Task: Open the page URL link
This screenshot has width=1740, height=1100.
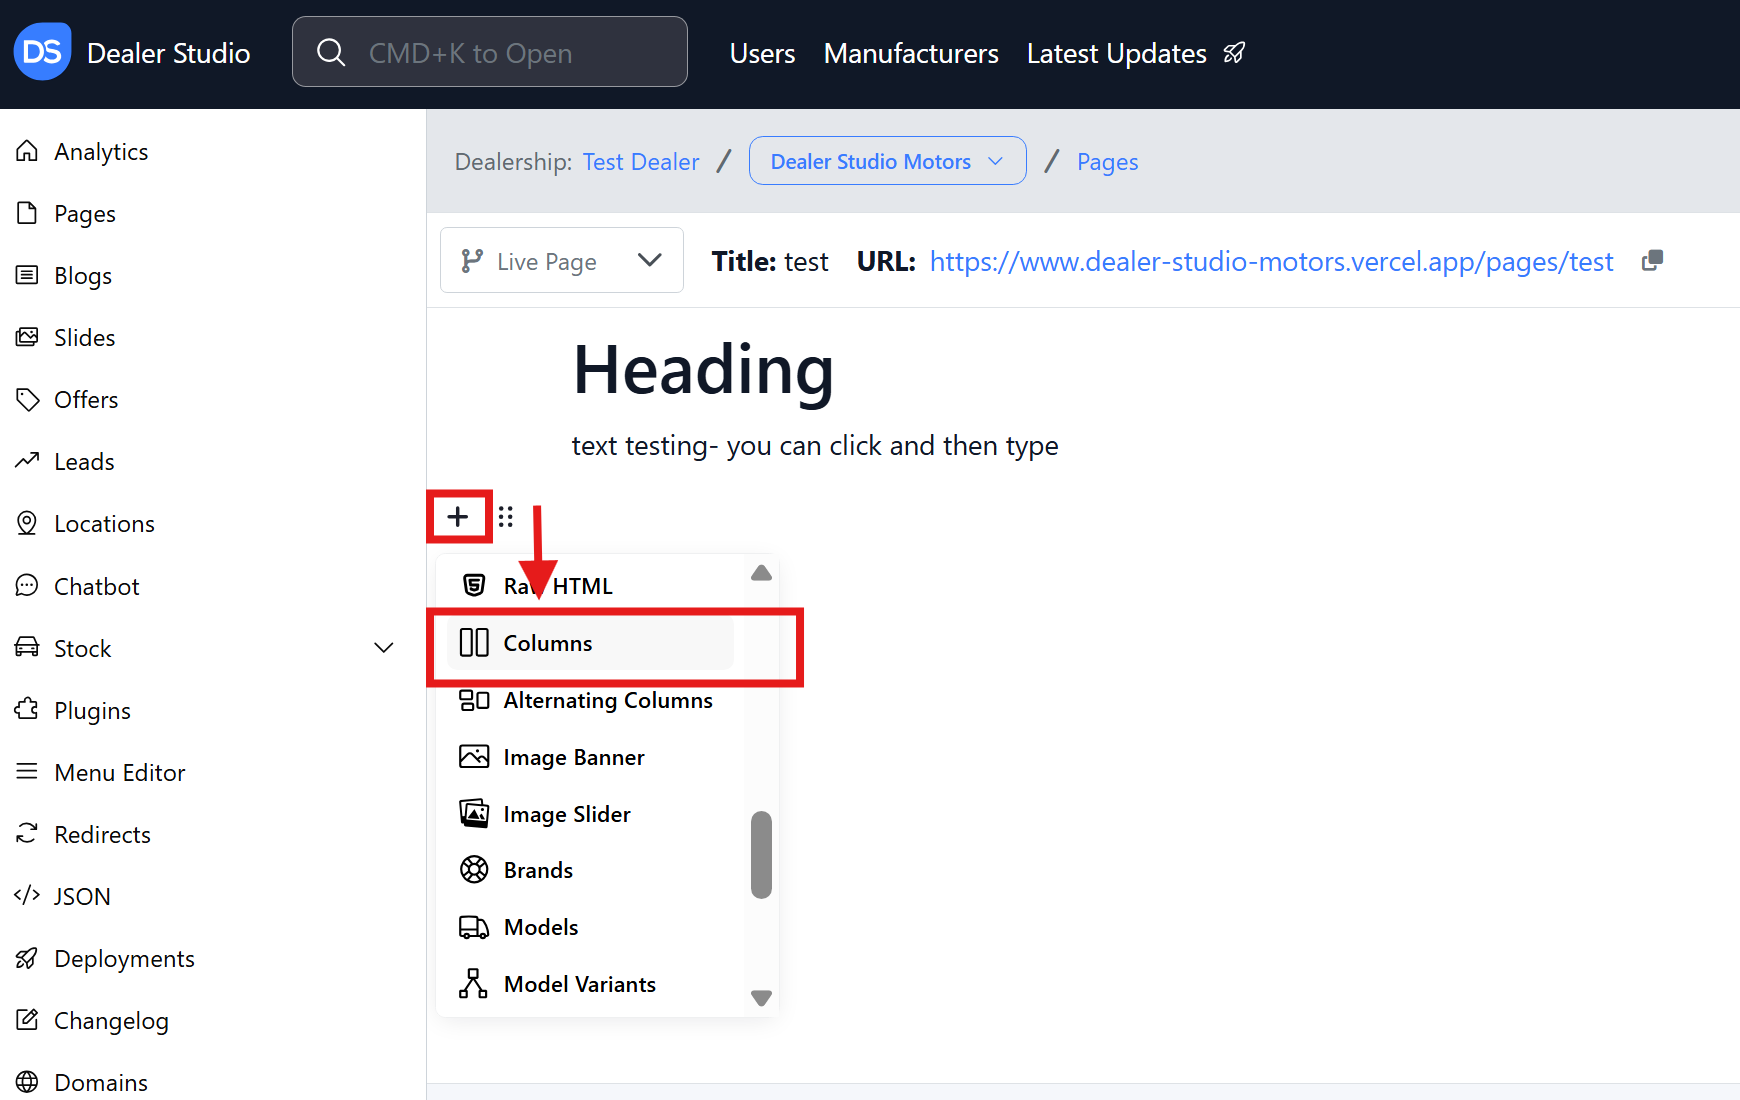Action: click(x=1271, y=261)
